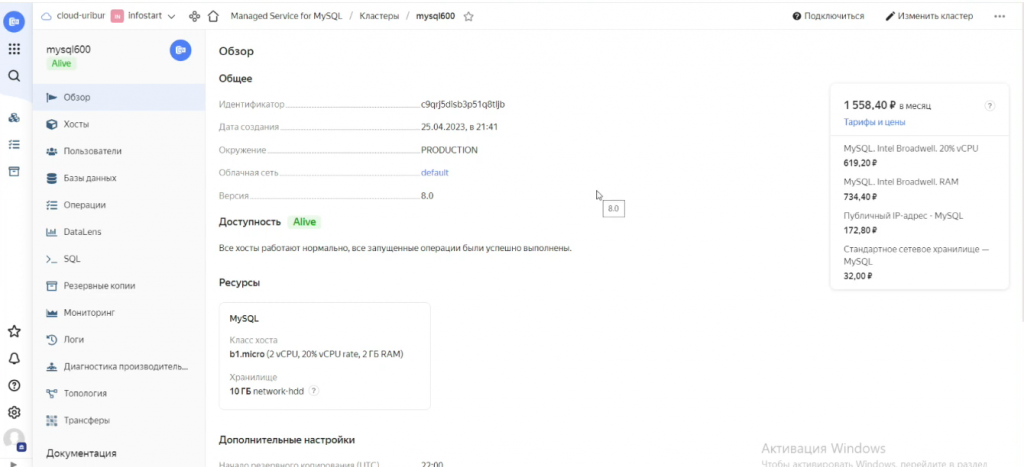Click the help icon next to monthly price
Image resolution: width=1024 pixels, height=467 pixels.
989,106
